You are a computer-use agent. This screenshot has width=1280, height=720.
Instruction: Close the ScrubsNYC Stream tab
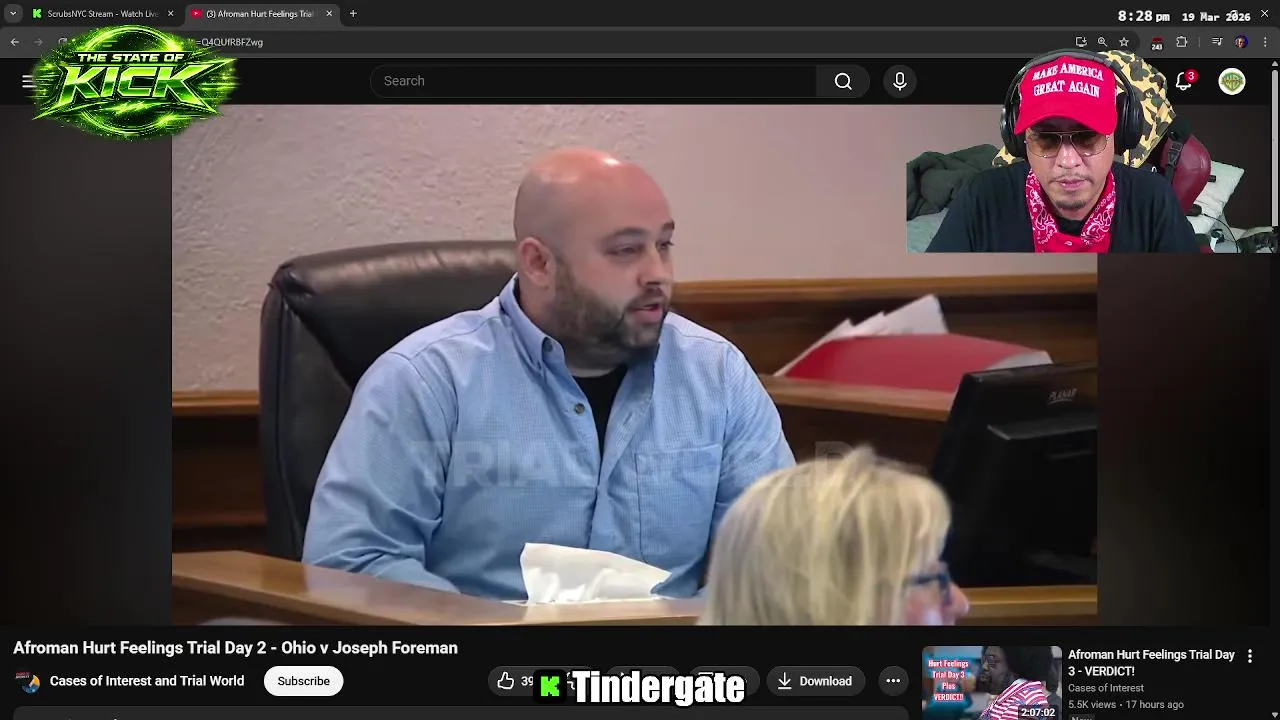coord(170,14)
